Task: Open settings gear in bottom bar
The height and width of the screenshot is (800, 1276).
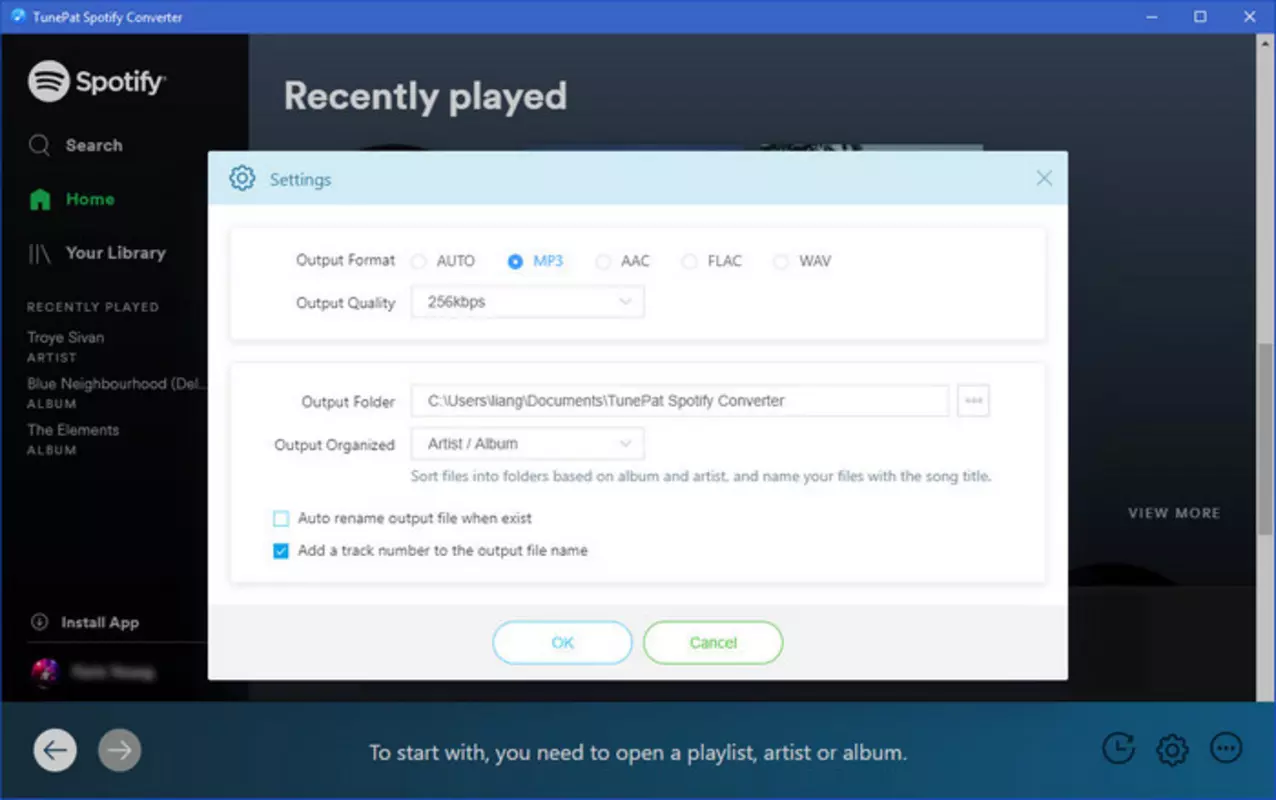Action: pyautogui.click(x=1172, y=749)
